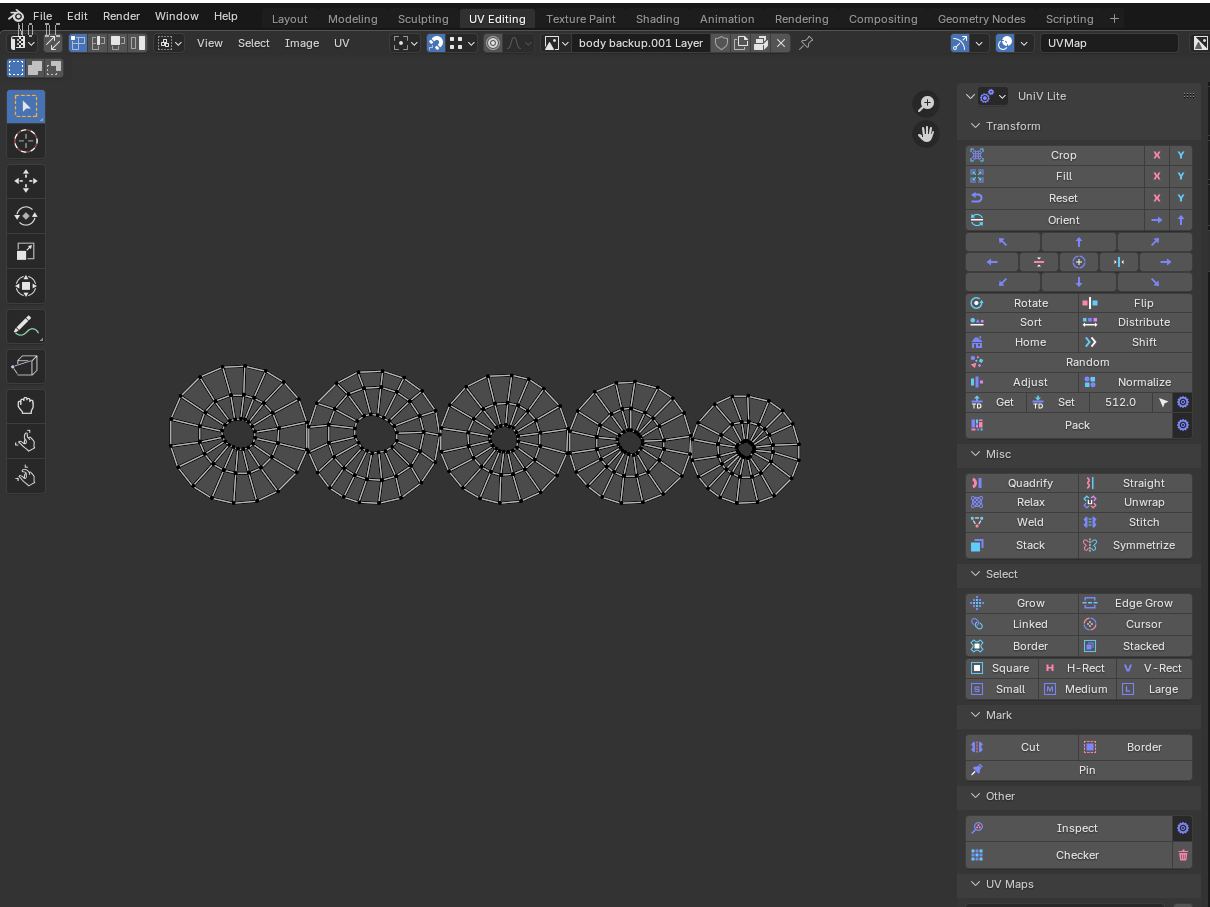Click the Pack button
The width and height of the screenshot is (1210, 907).
click(1077, 425)
